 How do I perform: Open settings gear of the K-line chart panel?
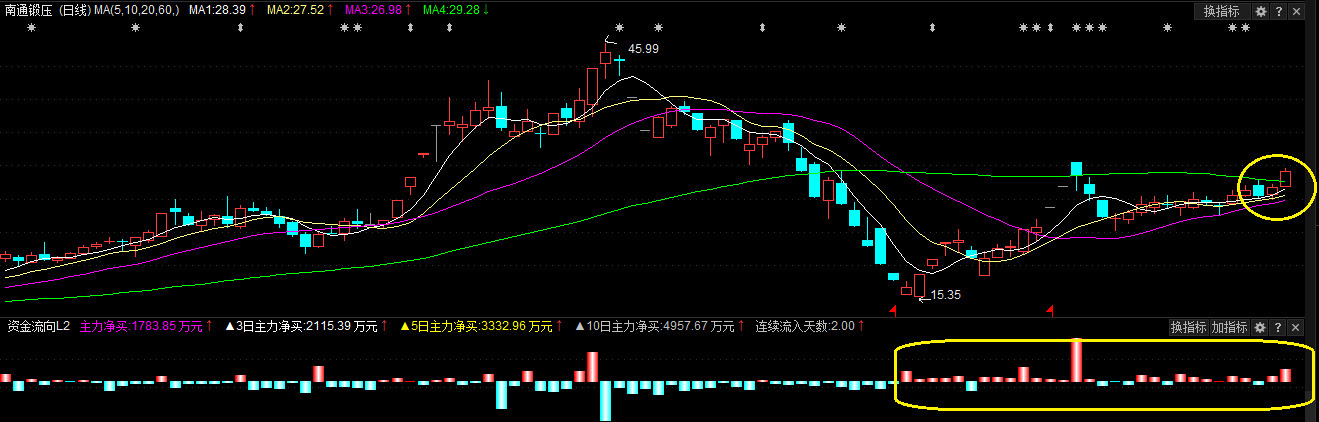[1261, 11]
